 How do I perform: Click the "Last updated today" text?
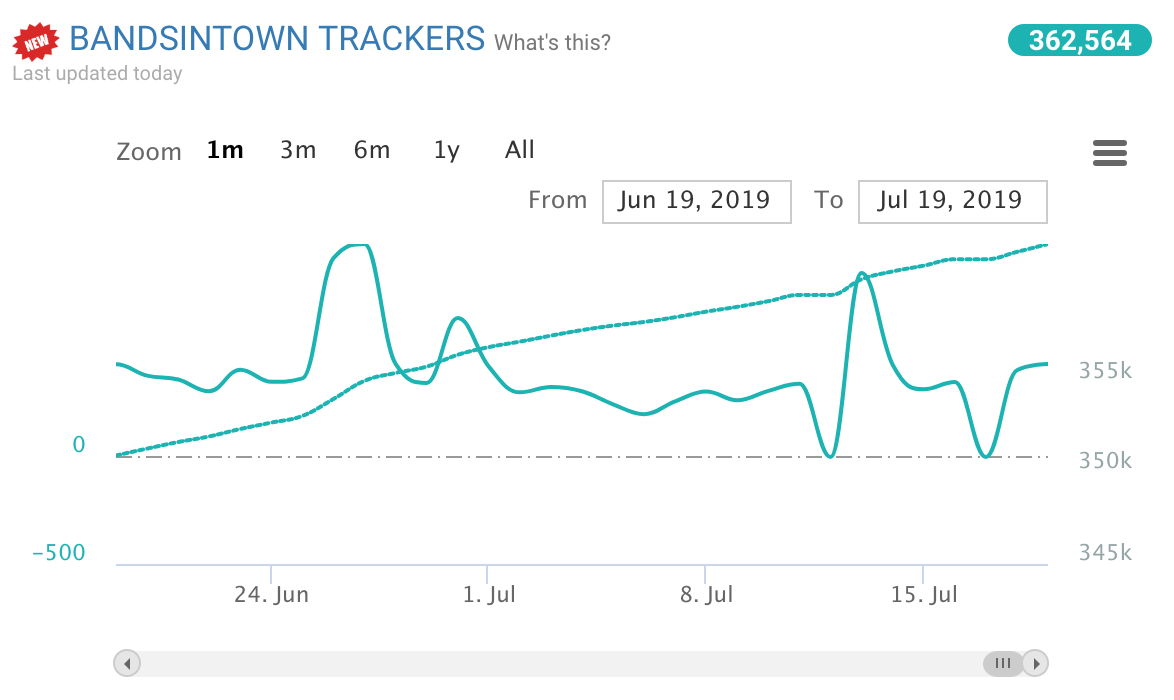97,74
